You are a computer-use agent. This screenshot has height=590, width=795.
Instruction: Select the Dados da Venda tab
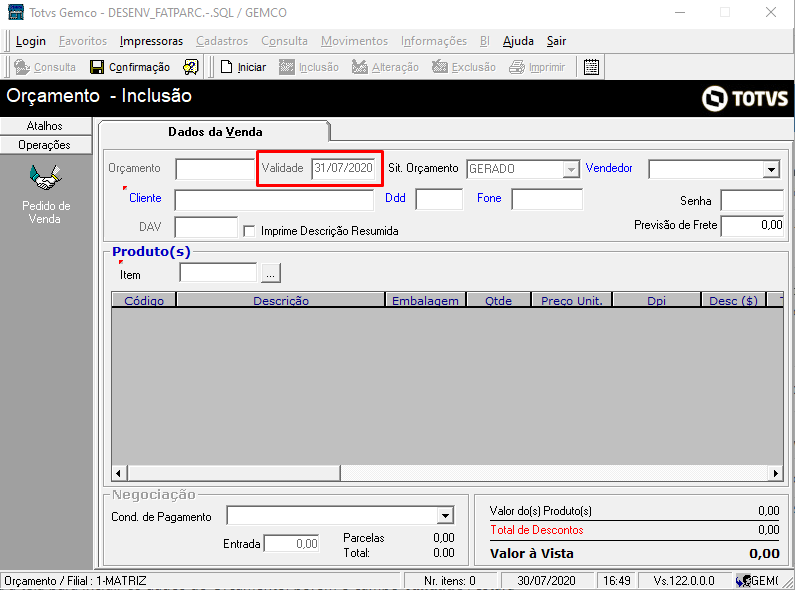coord(215,132)
